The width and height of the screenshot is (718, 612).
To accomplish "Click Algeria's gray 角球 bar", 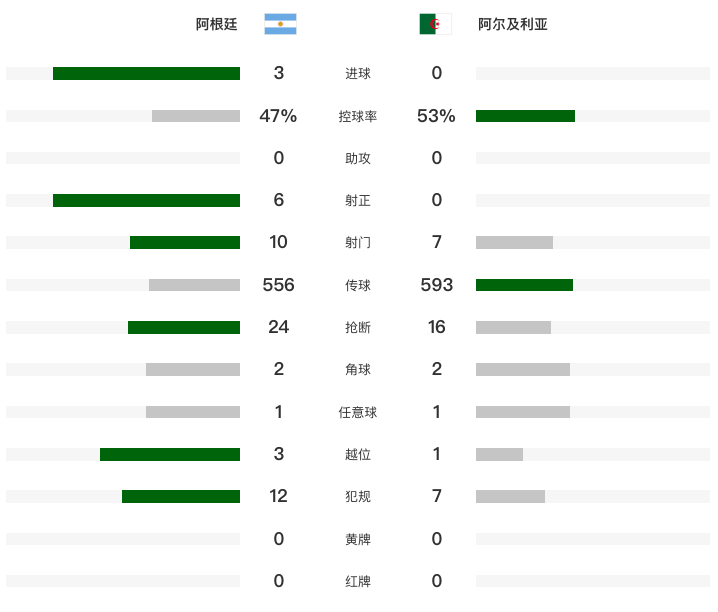I will (x=523, y=369).
